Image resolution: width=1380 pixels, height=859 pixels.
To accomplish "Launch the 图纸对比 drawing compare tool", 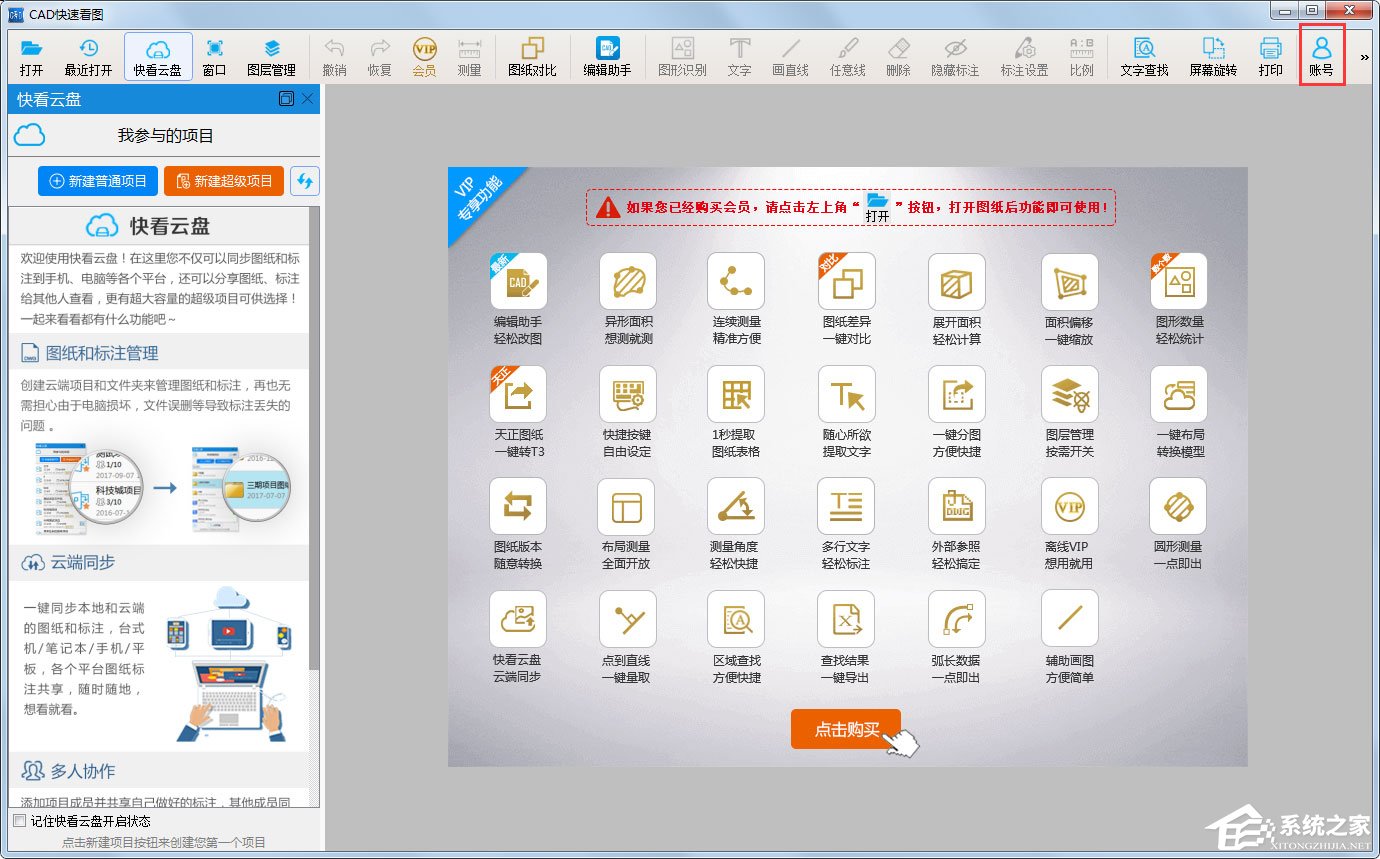I will click(533, 55).
